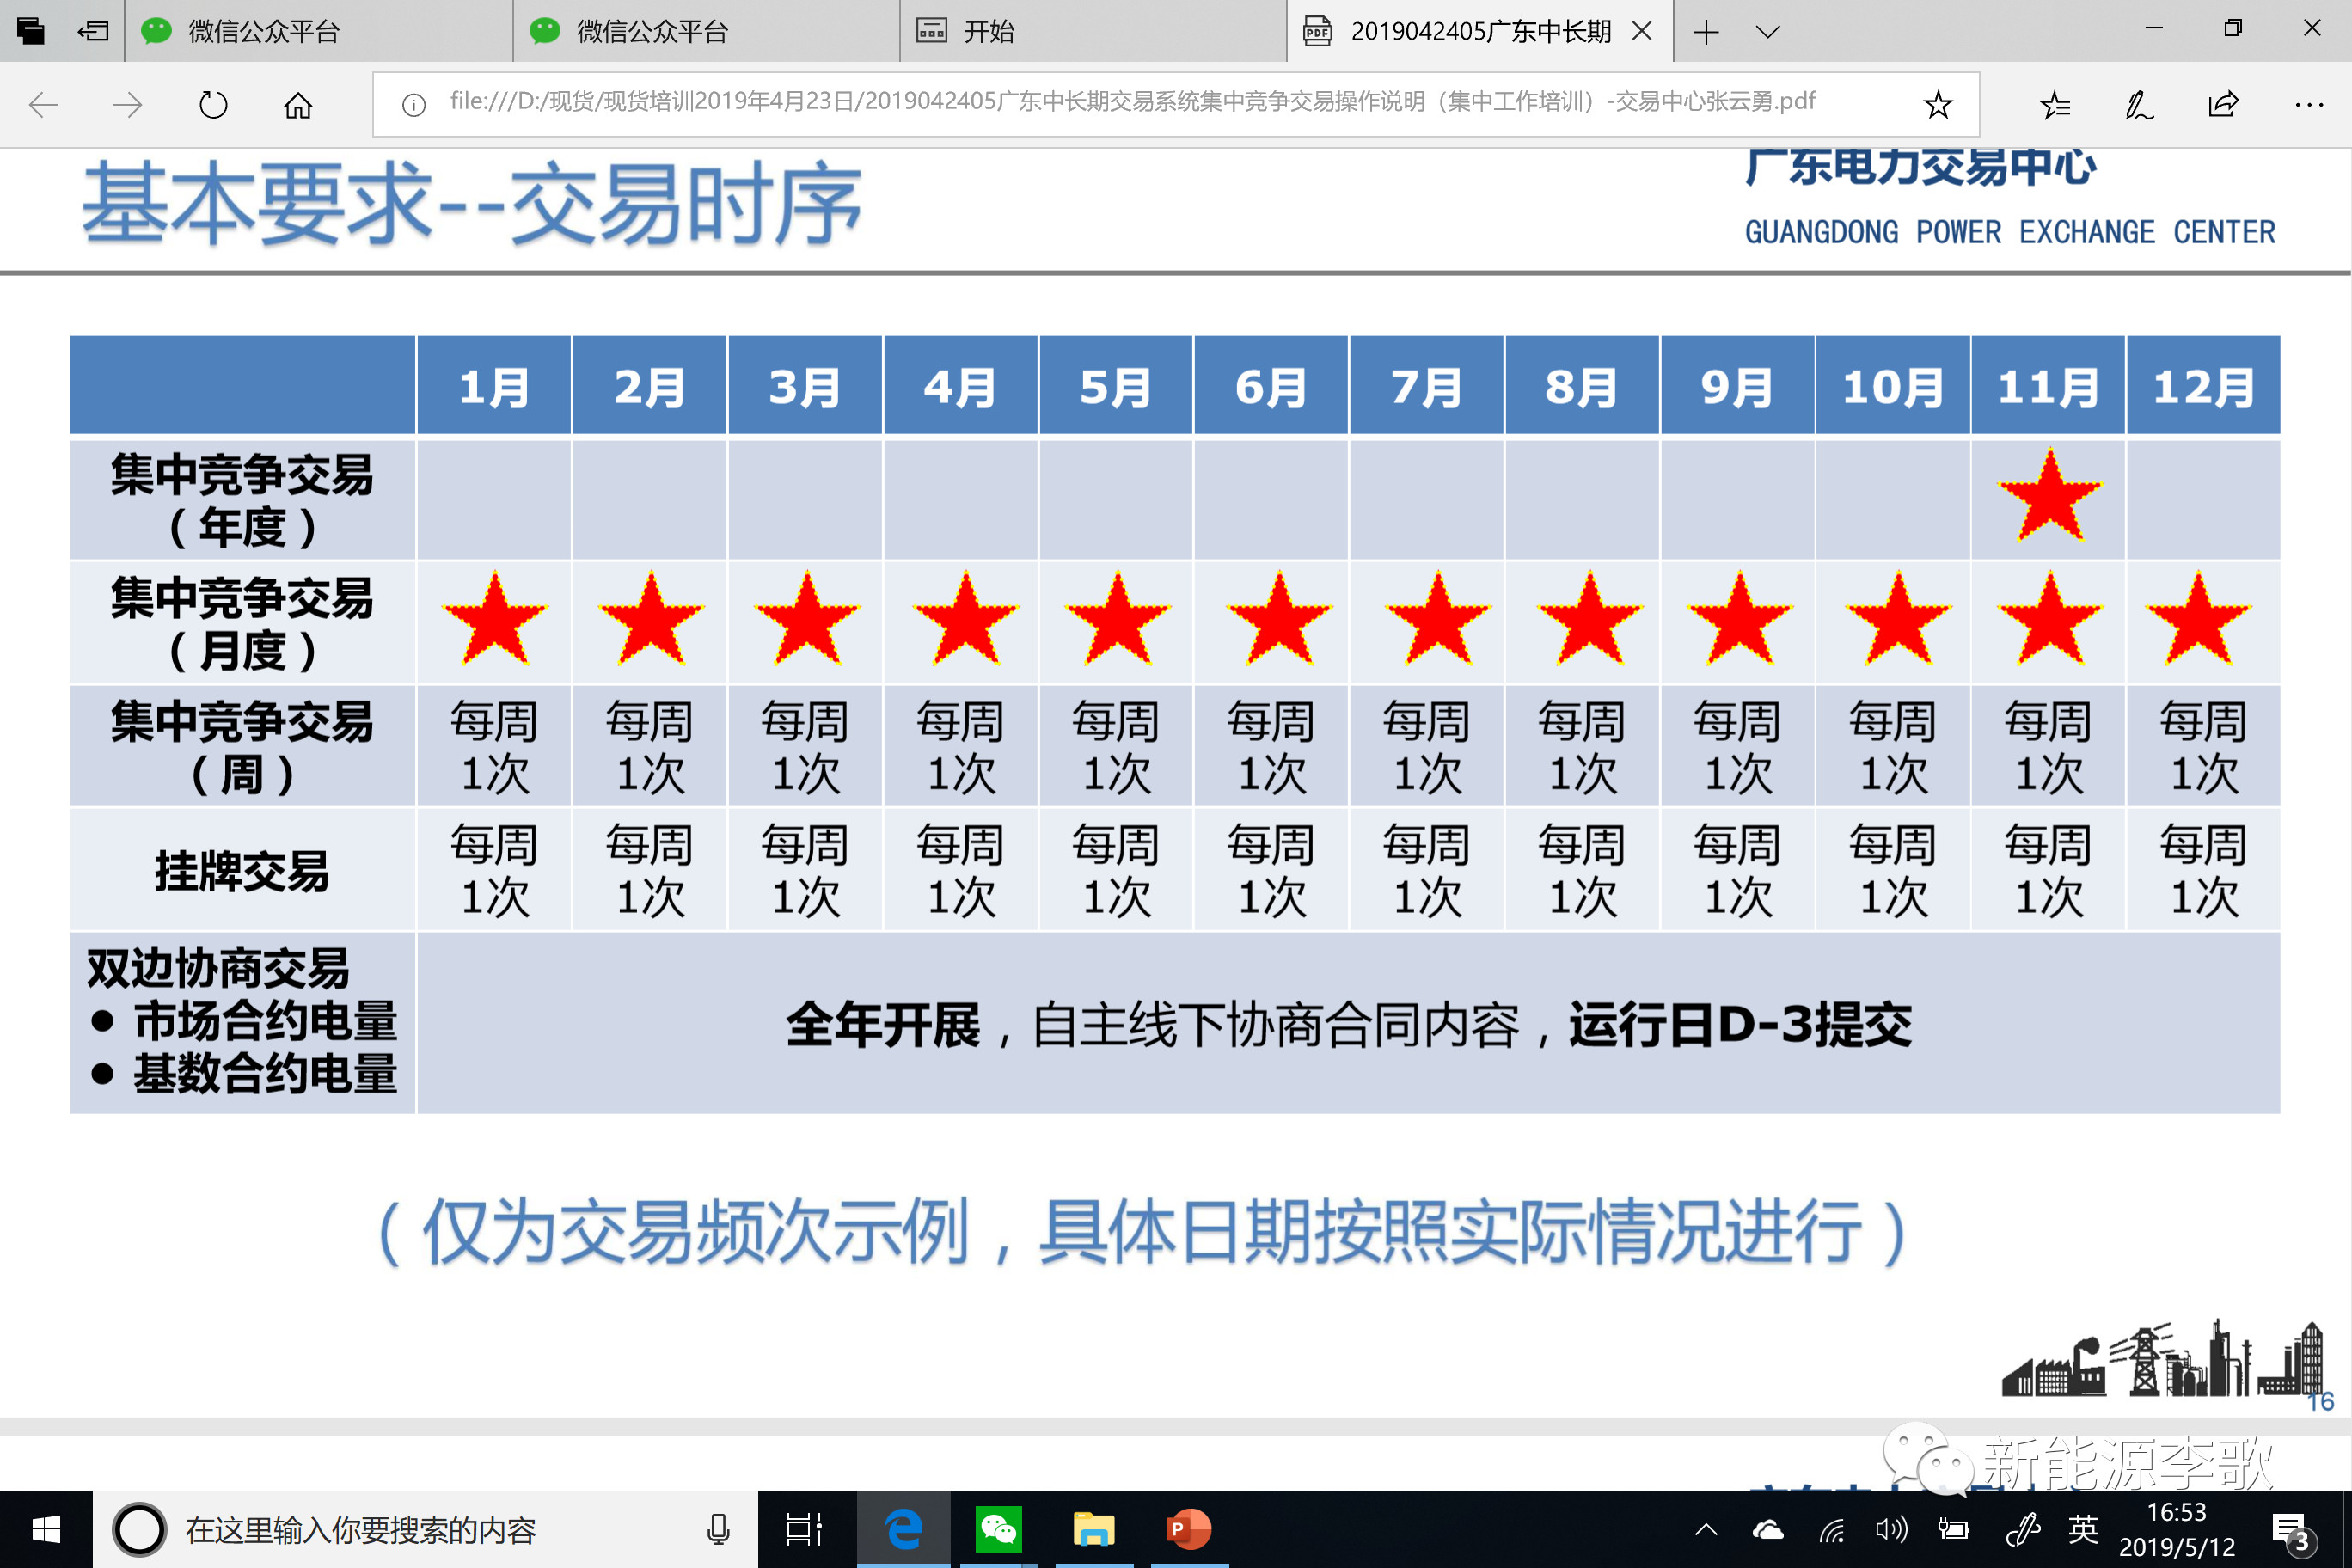2352x1568 pixels.
Task: Open PowerPoint from the taskbar
Action: [x=1189, y=1529]
